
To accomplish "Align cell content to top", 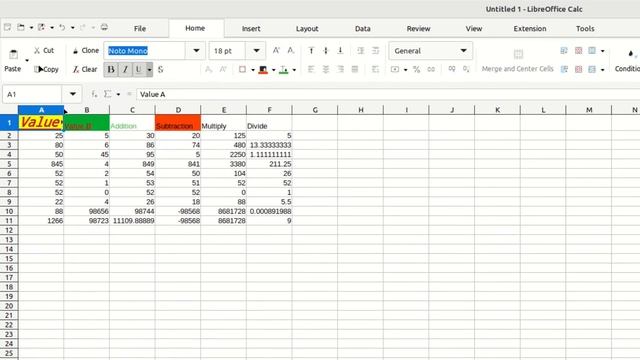I will [311, 51].
